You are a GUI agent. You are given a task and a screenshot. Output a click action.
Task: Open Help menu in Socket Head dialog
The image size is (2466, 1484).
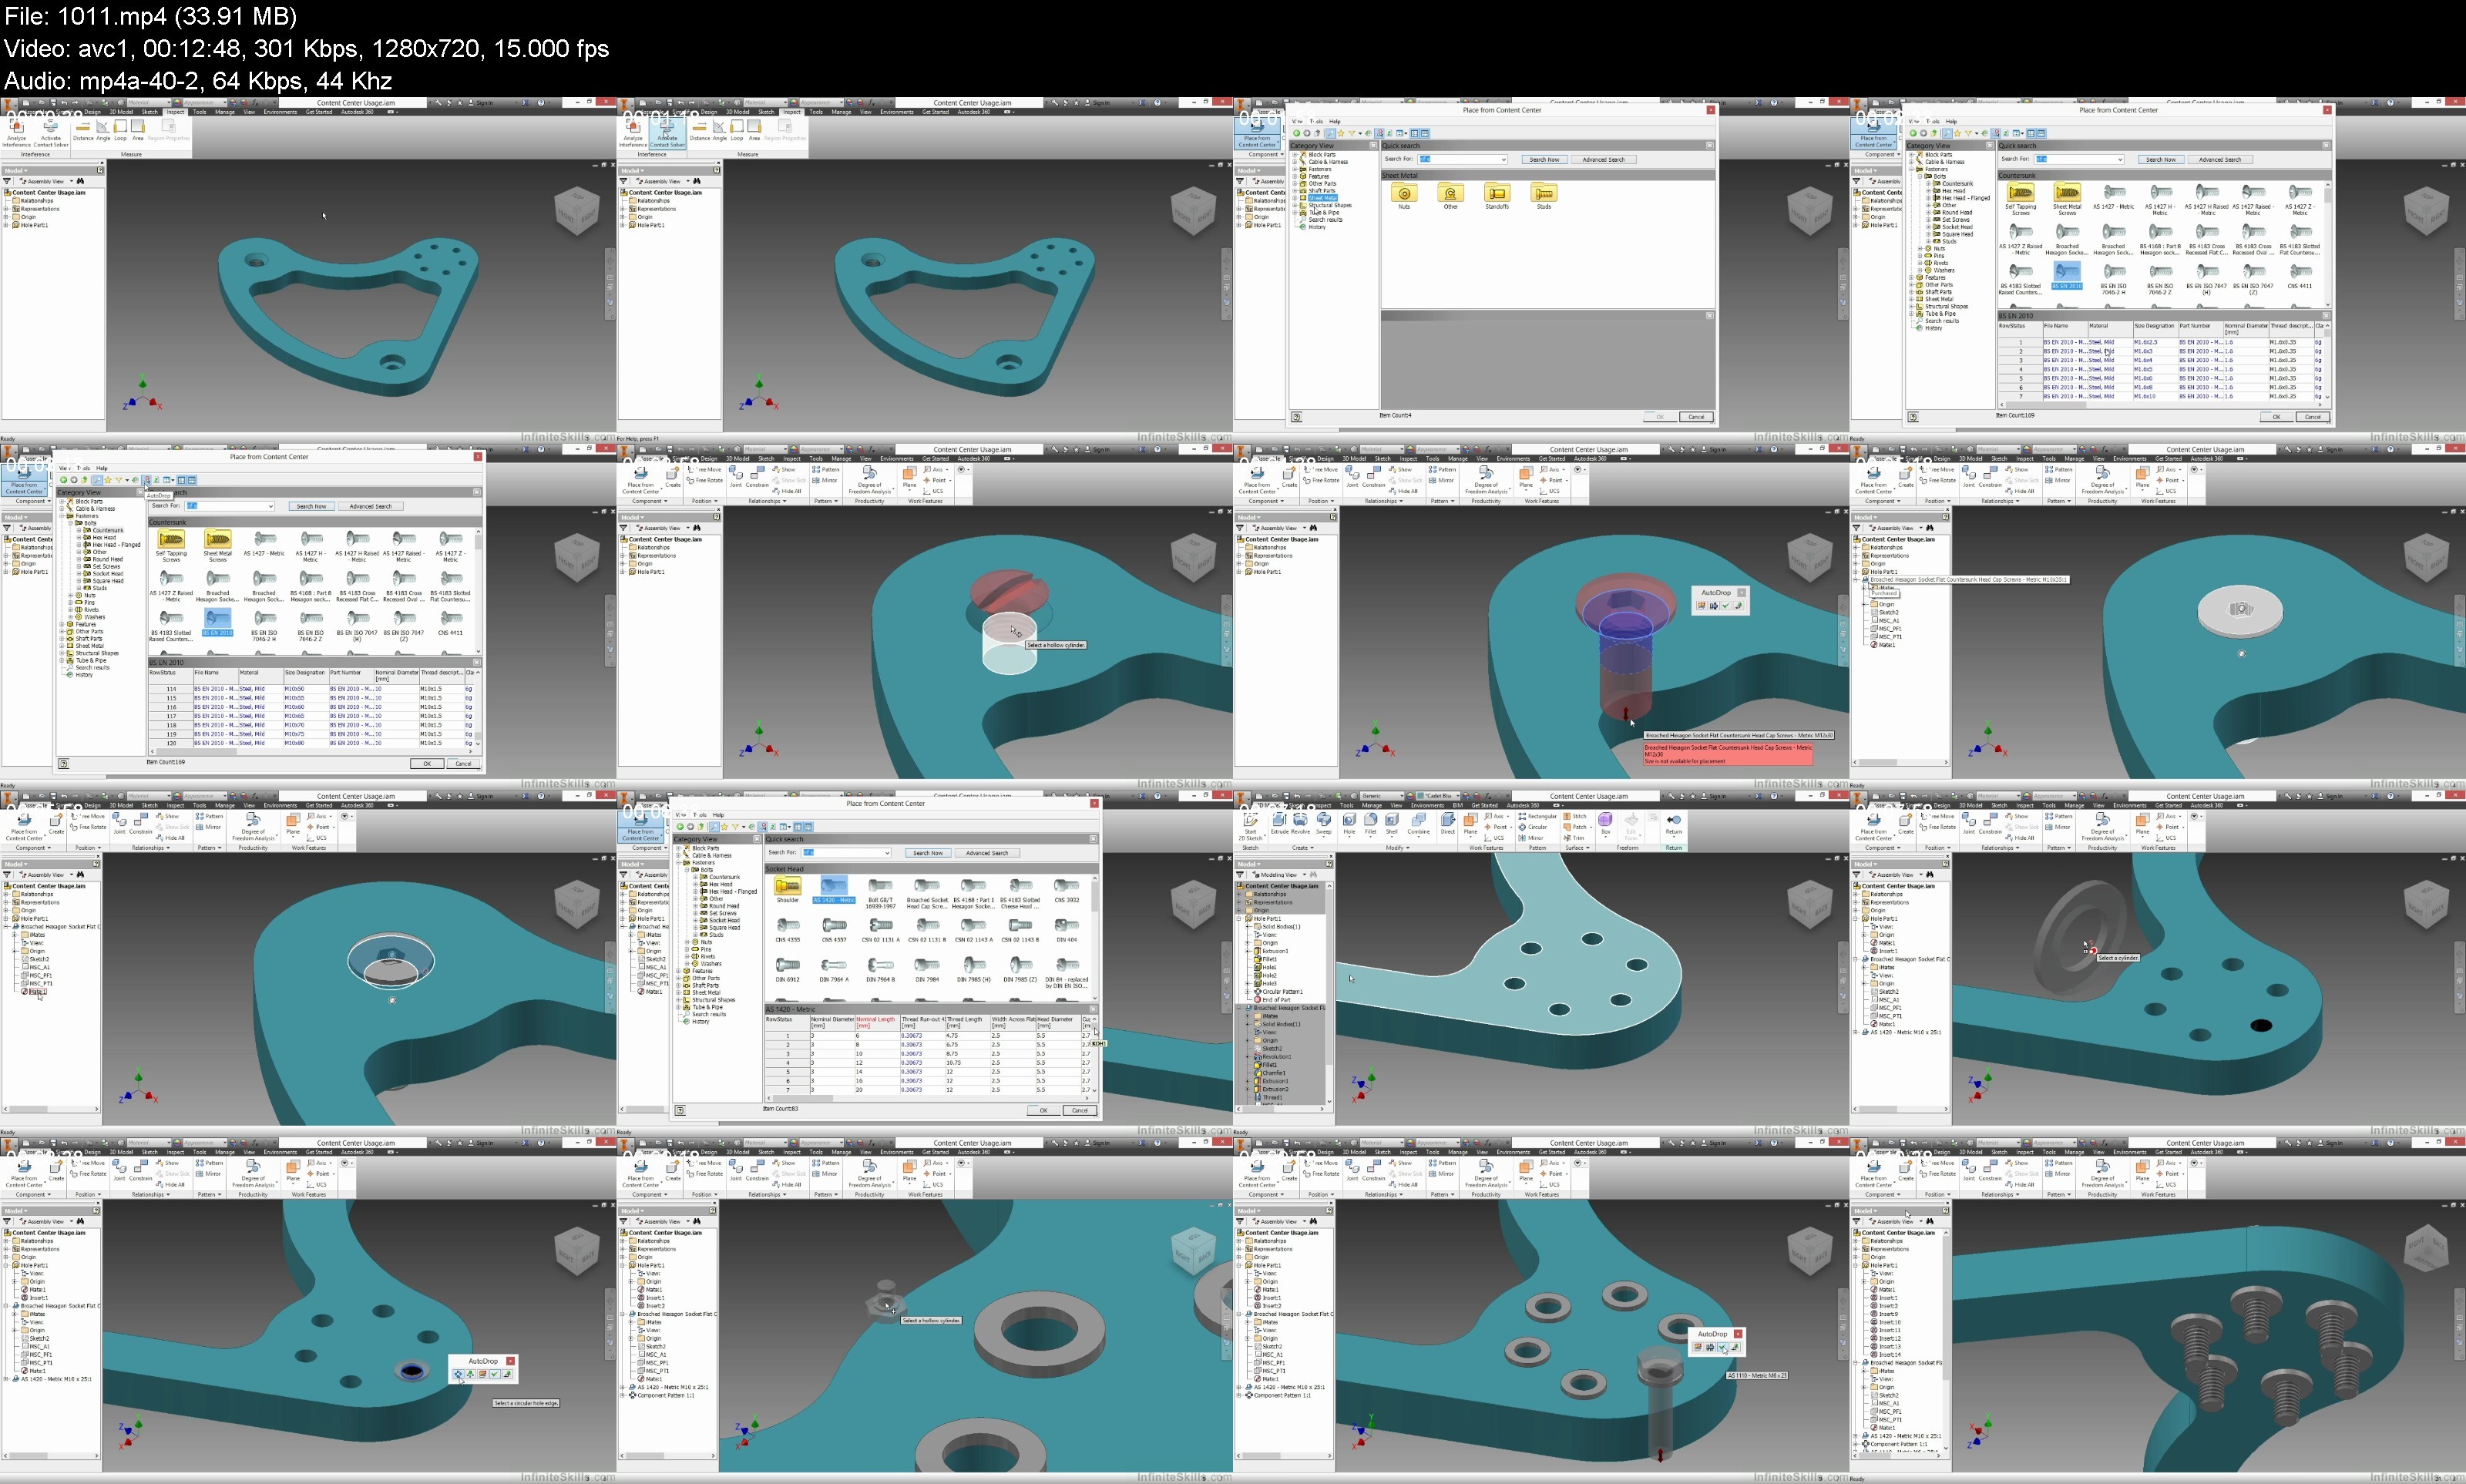click(718, 815)
